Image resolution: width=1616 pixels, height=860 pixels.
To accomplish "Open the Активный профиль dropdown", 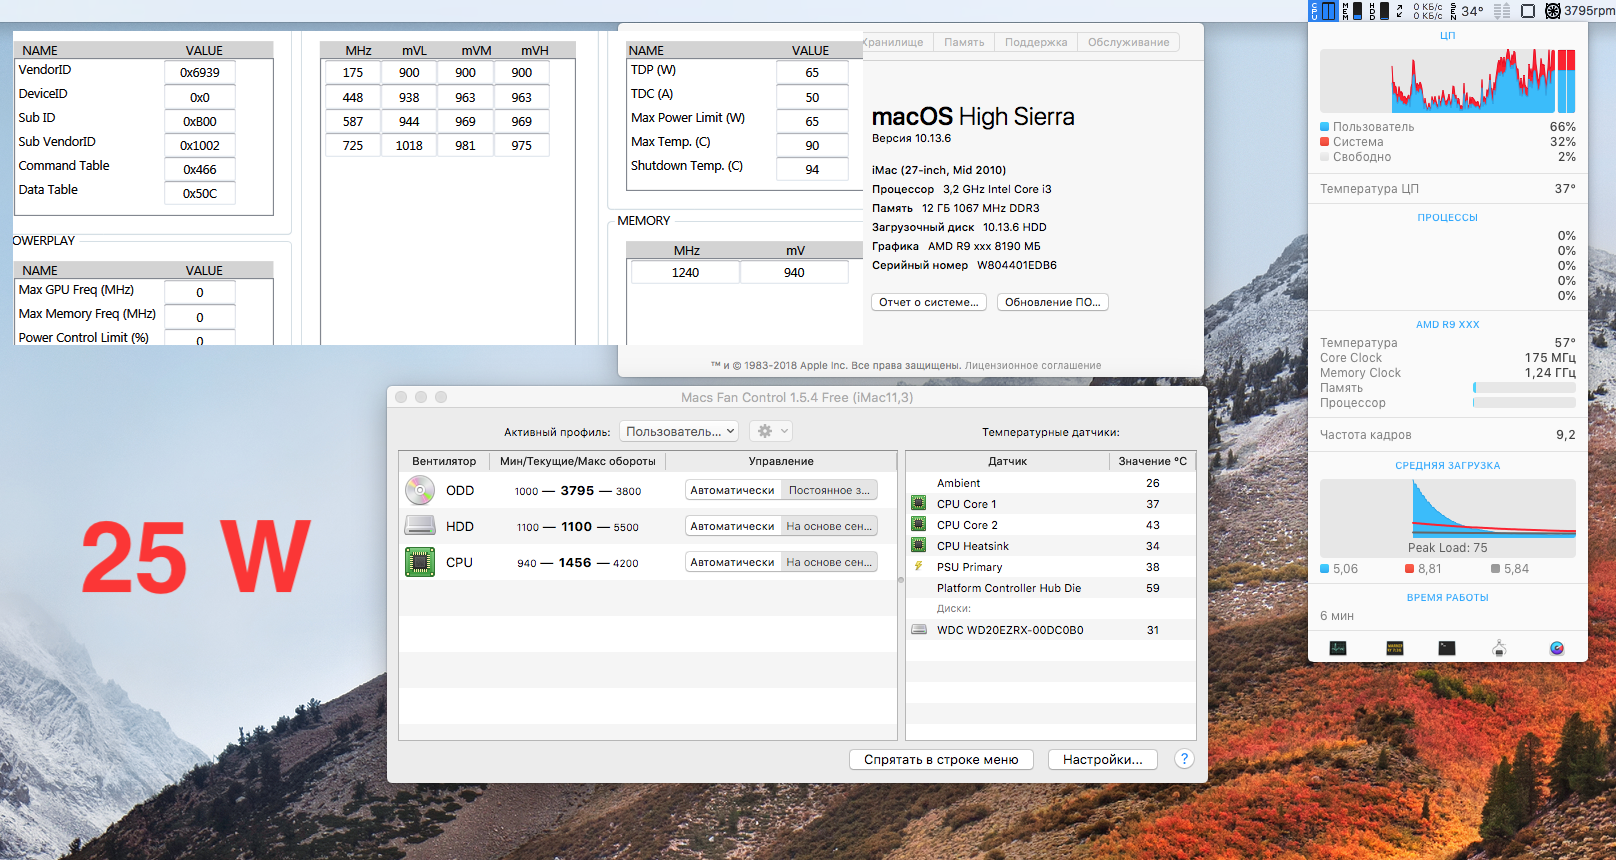I will tap(679, 431).
